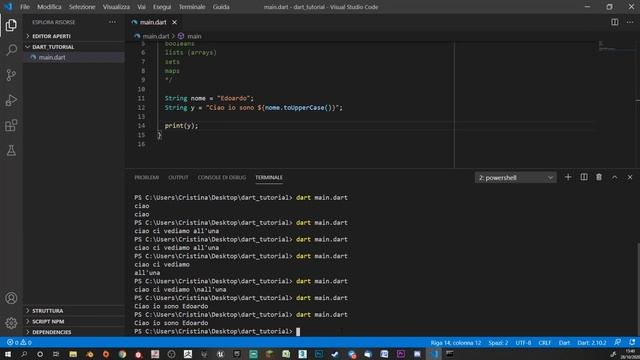Expand the Script NPM section

[x=74, y=321]
